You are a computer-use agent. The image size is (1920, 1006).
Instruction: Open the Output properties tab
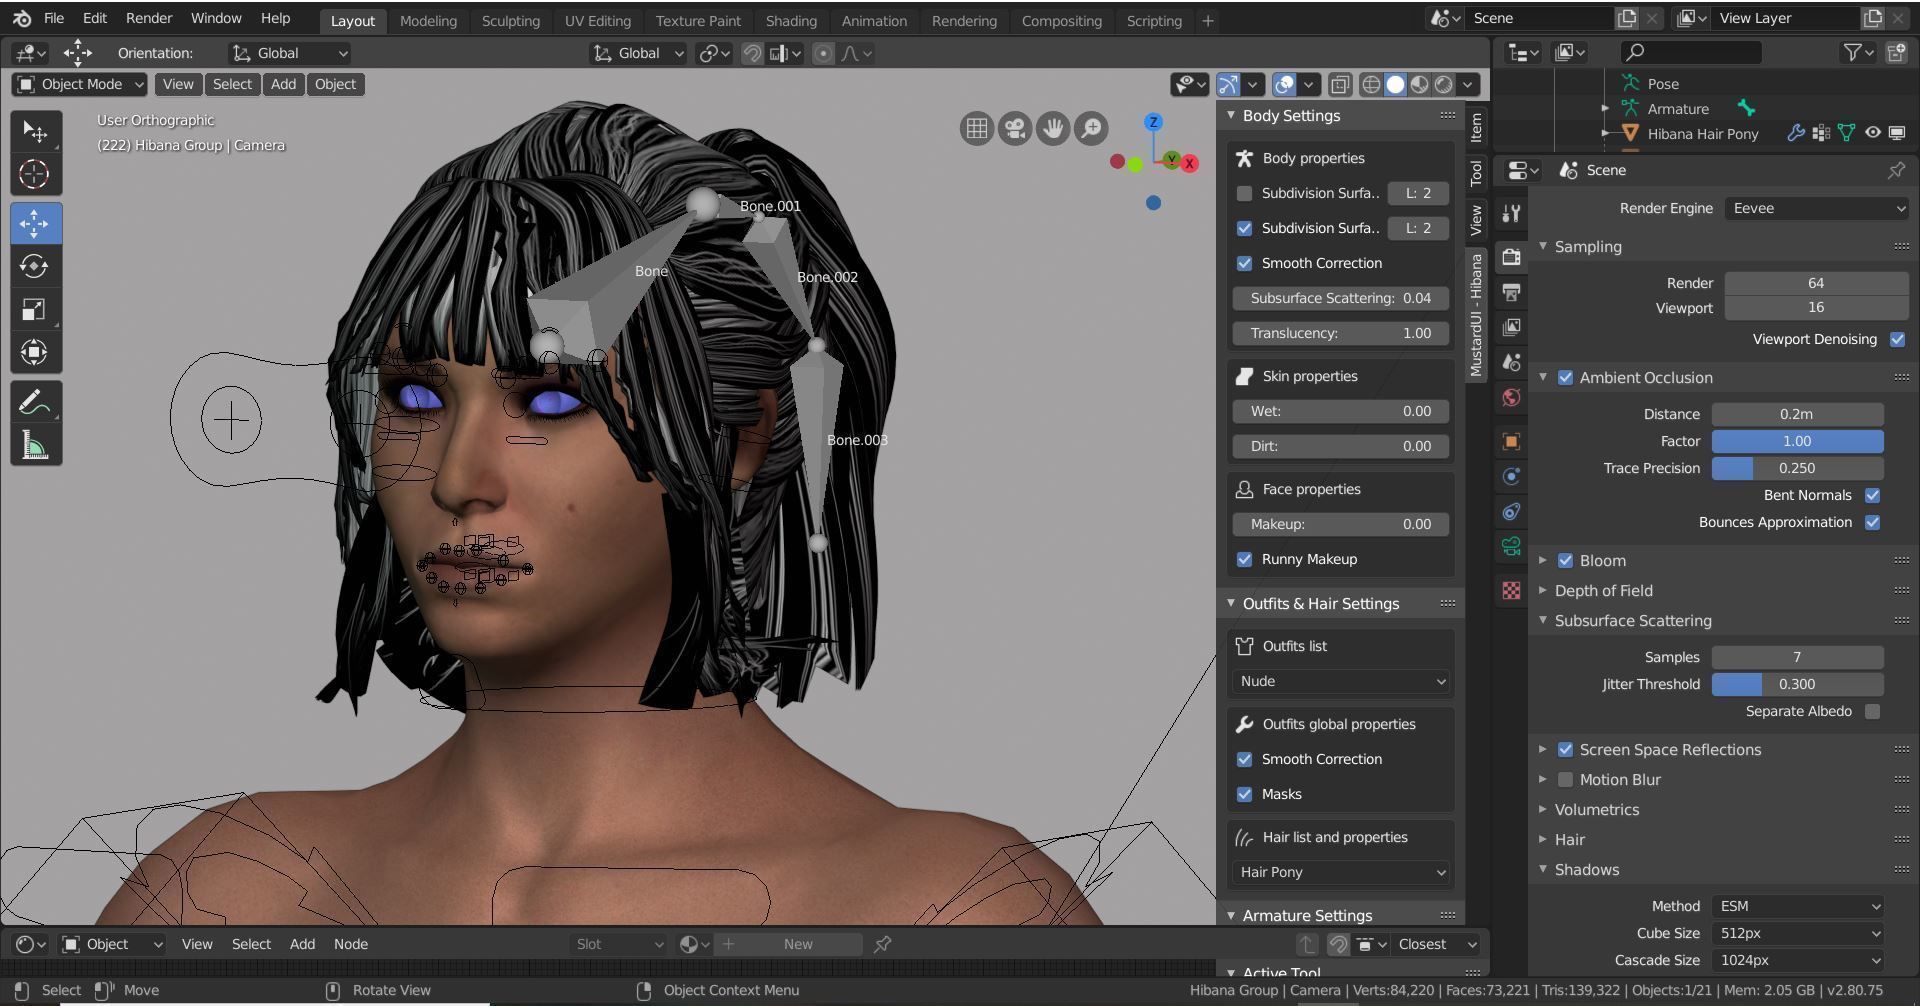point(1511,292)
